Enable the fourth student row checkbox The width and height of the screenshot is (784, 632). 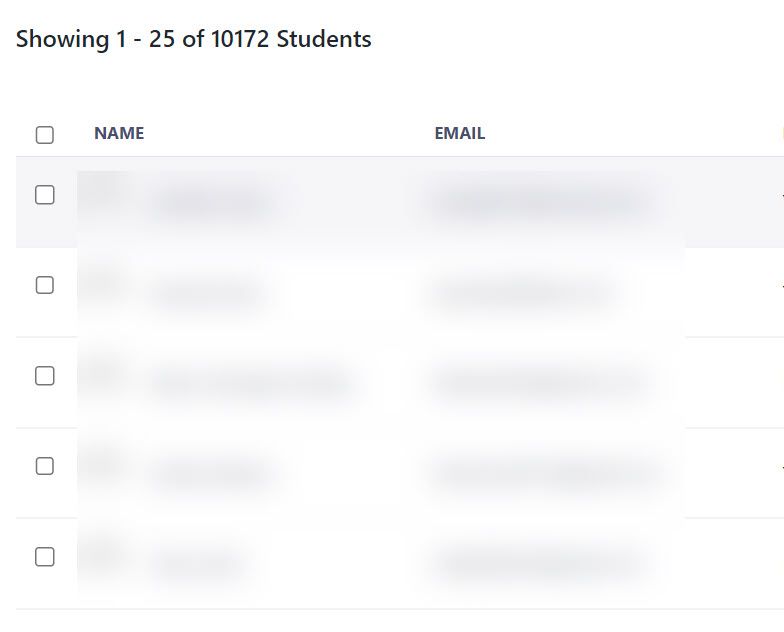click(x=45, y=466)
